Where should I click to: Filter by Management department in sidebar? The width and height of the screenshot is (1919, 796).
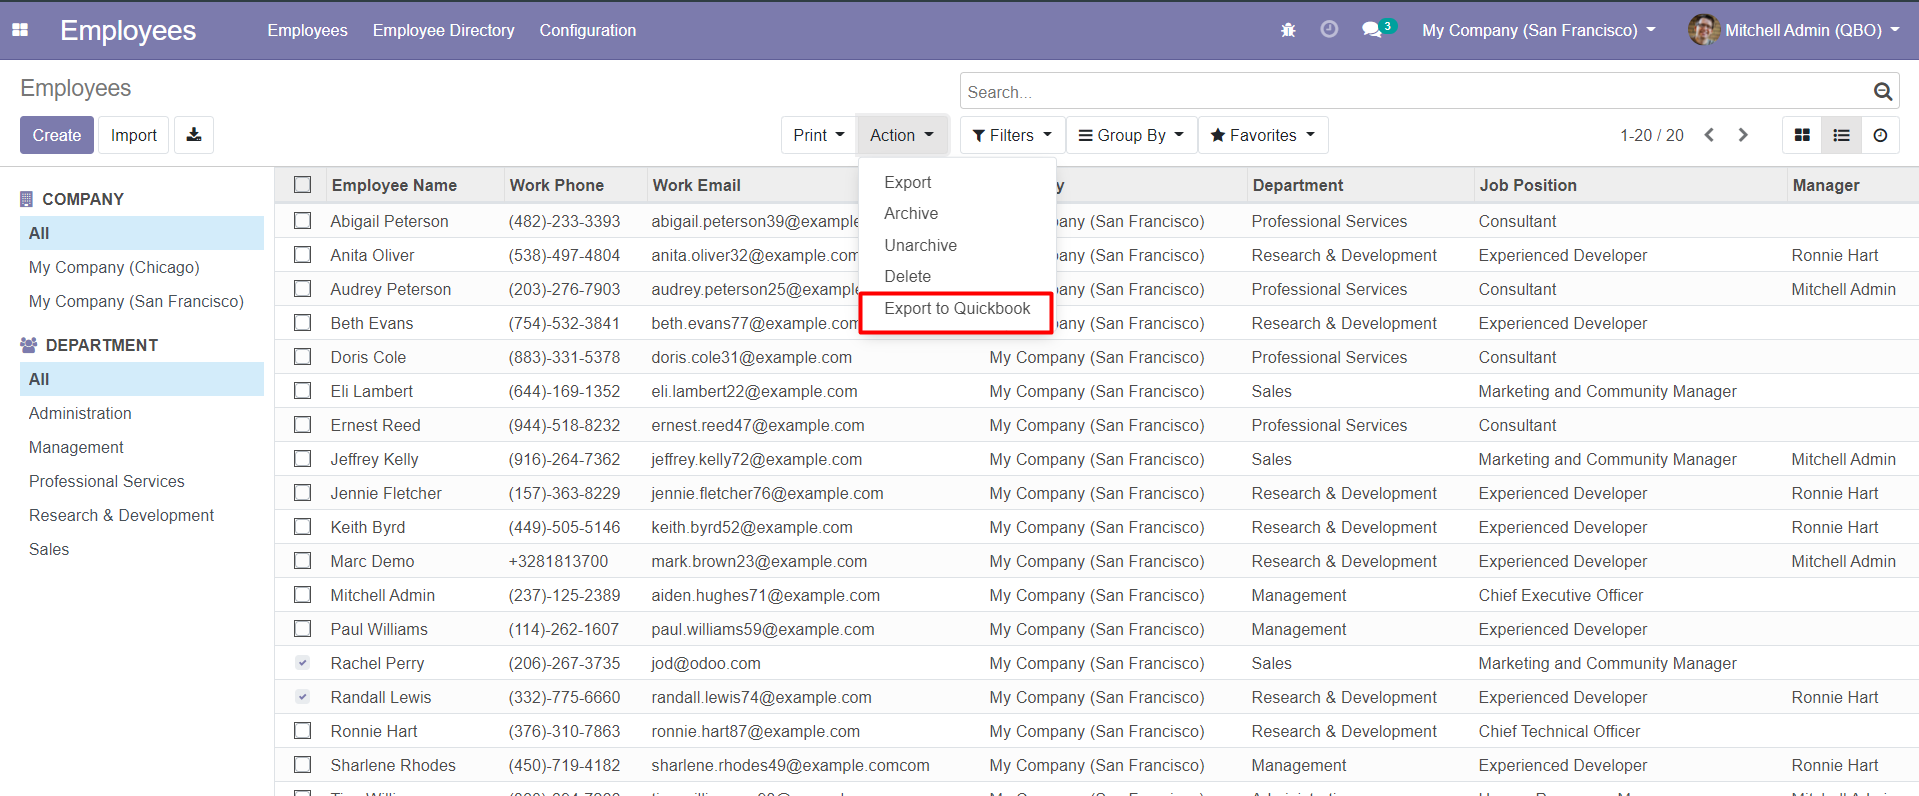click(76, 447)
